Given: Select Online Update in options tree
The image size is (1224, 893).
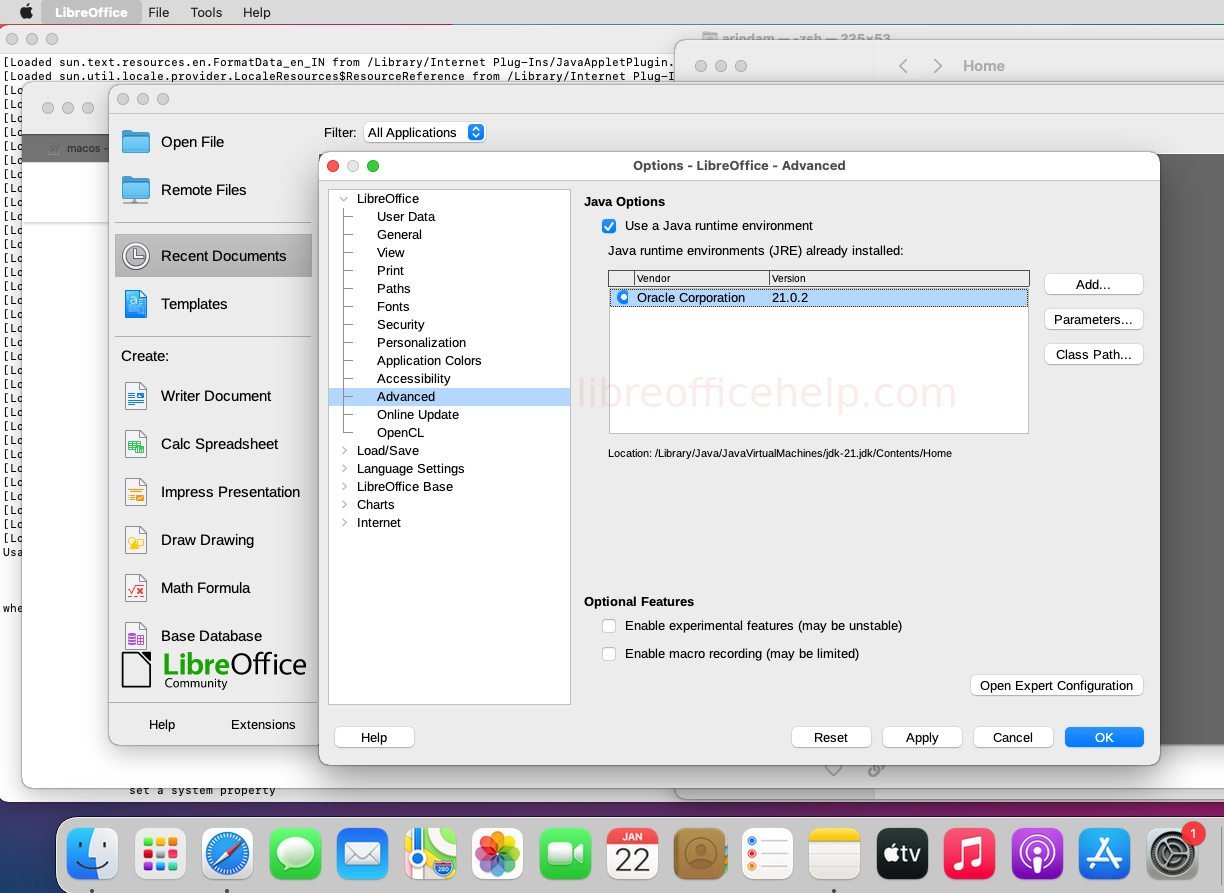Looking at the screenshot, I should pos(418,415).
